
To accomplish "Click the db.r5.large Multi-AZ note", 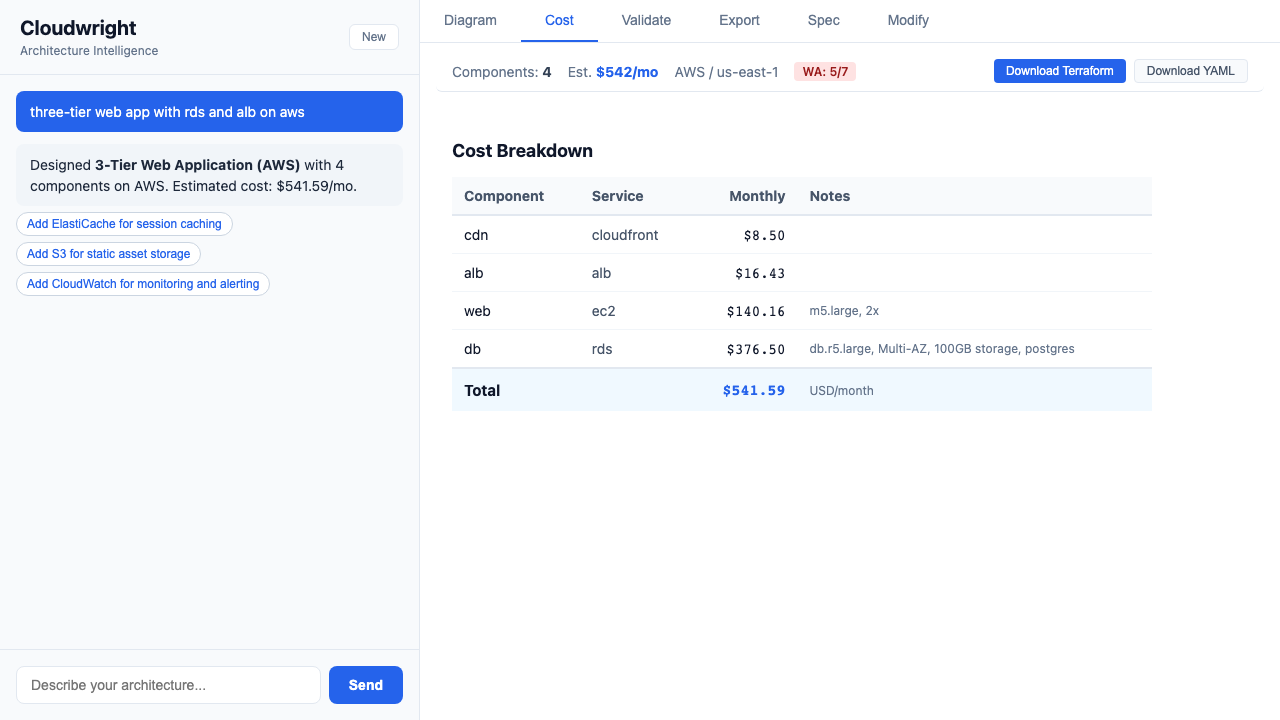I will point(942,349).
